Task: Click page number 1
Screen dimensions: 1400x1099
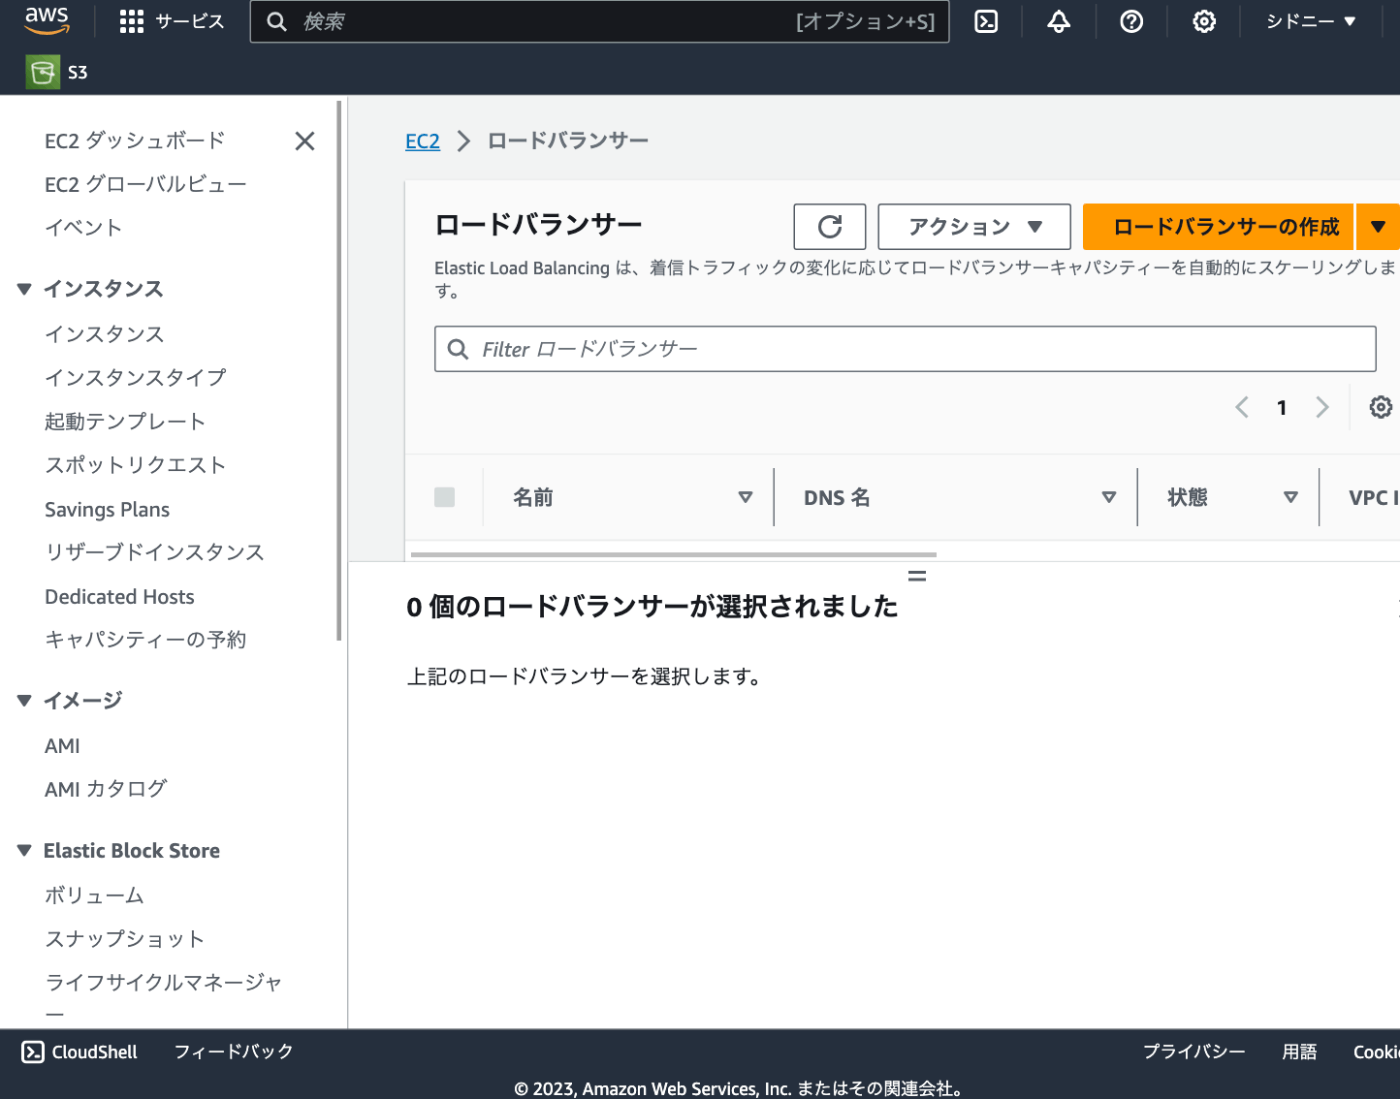Action: click(x=1282, y=407)
